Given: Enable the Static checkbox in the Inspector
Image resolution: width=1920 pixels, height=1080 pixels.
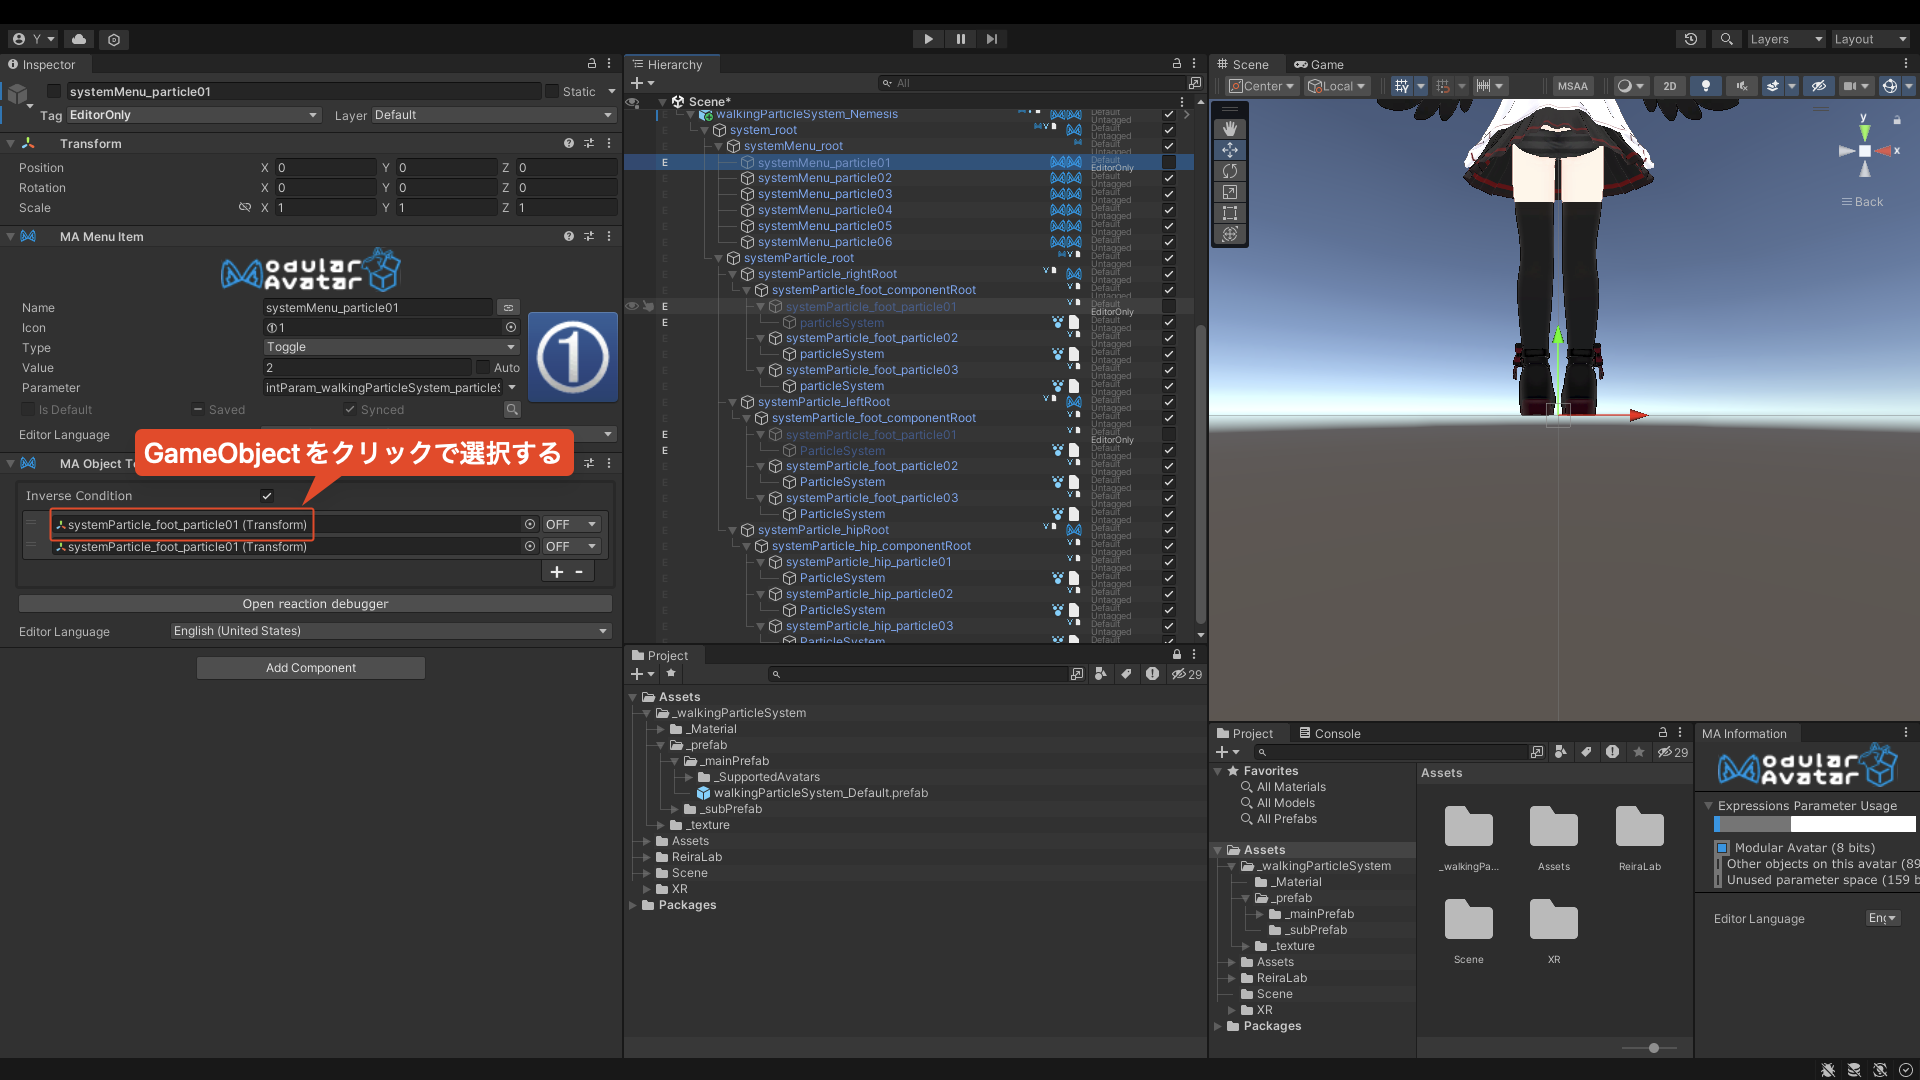Looking at the screenshot, I should pyautogui.click(x=552, y=91).
